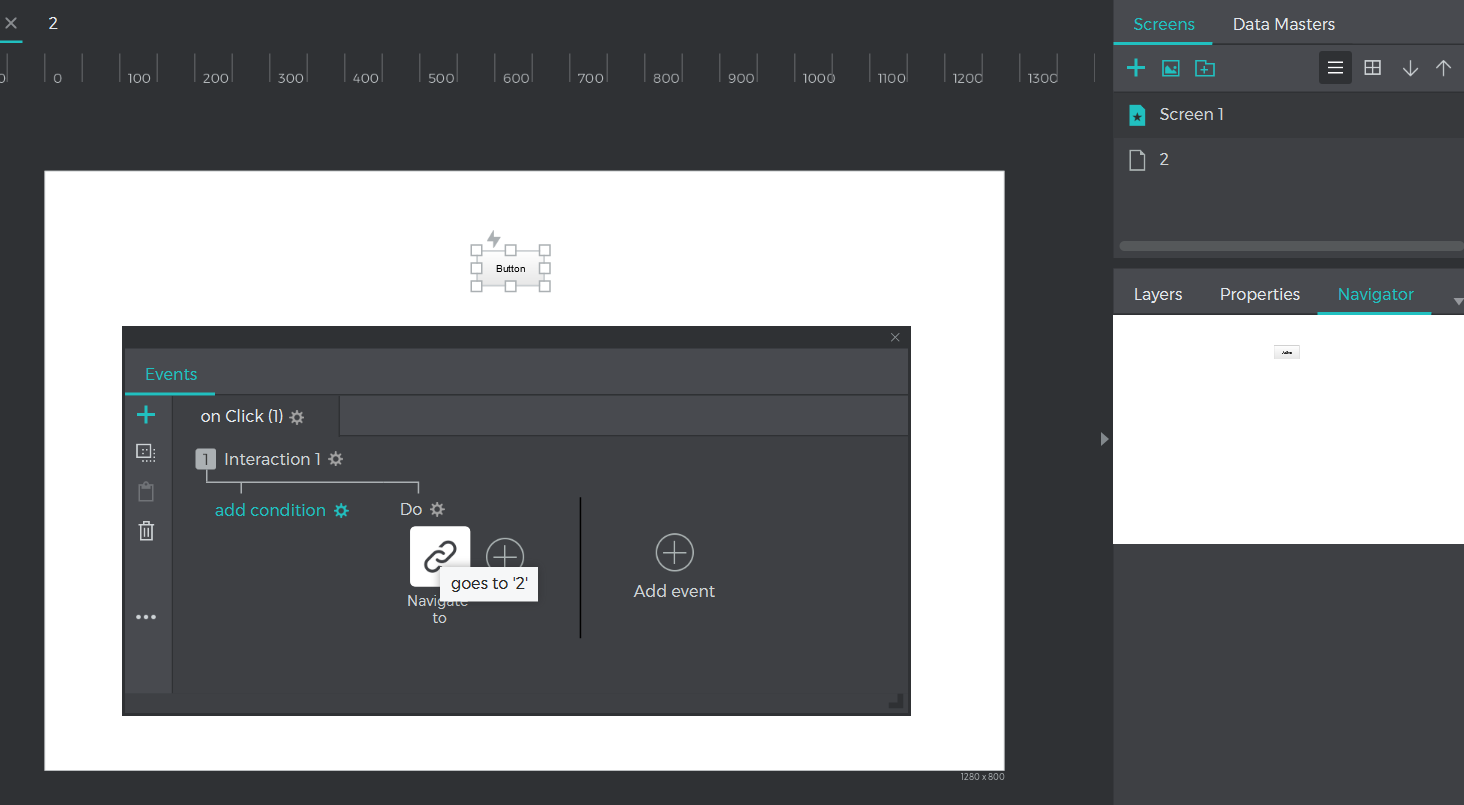Image resolution: width=1464 pixels, height=805 pixels.
Task: Open the Interaction 1 gear menu
Action: 336,459
